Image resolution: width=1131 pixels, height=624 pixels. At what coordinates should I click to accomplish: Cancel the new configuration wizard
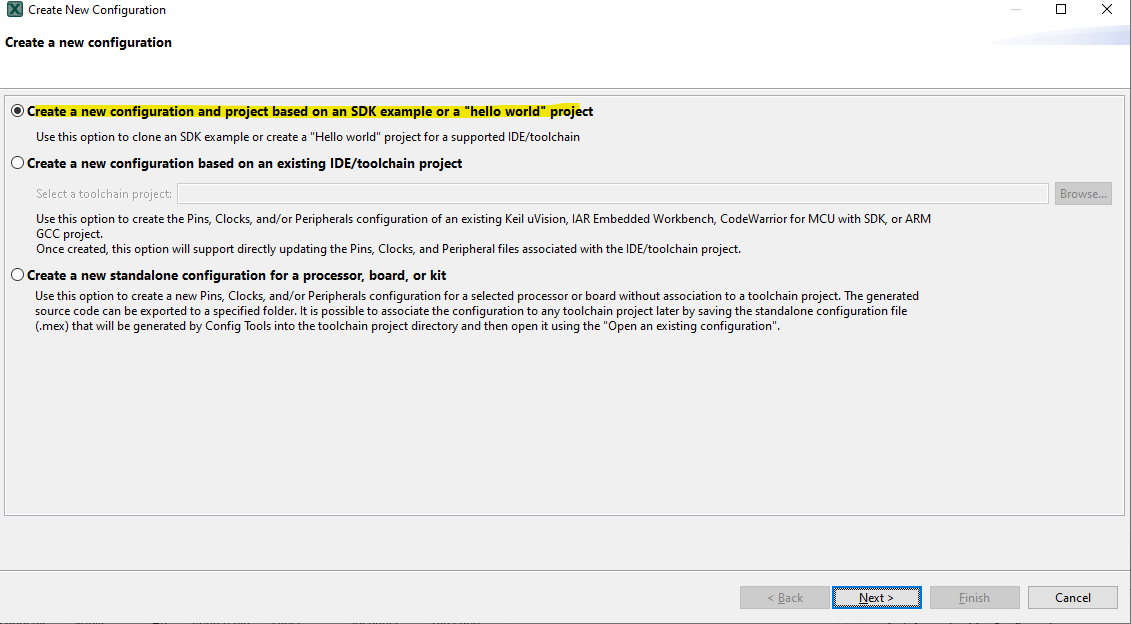[1073, 598]
